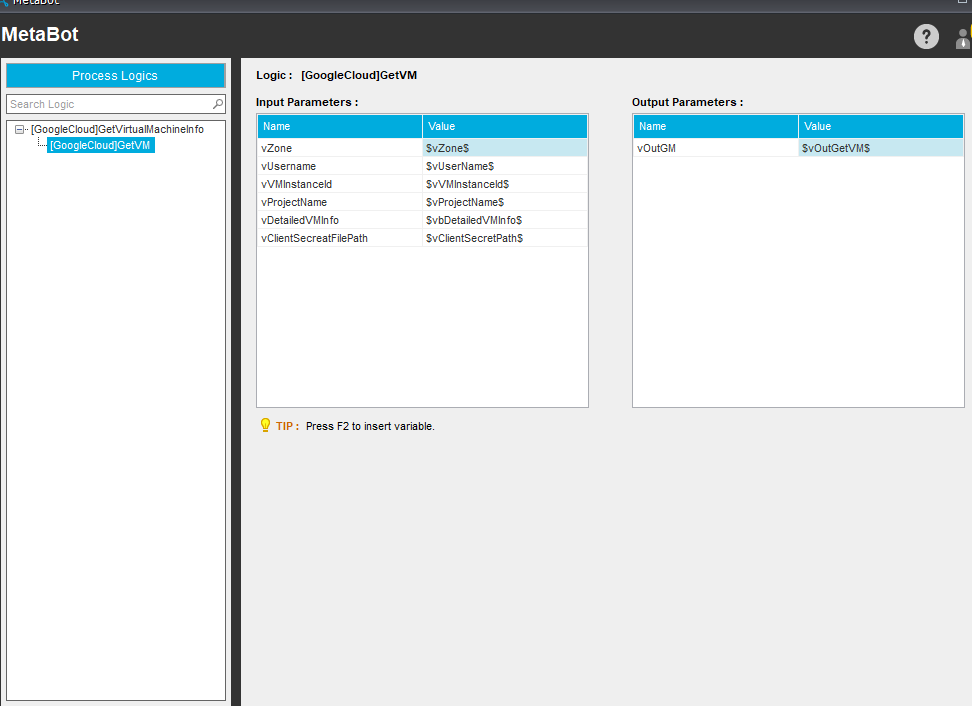
Task: Click the tip text Press F2 to insert variable
Action: coord(370,426)
